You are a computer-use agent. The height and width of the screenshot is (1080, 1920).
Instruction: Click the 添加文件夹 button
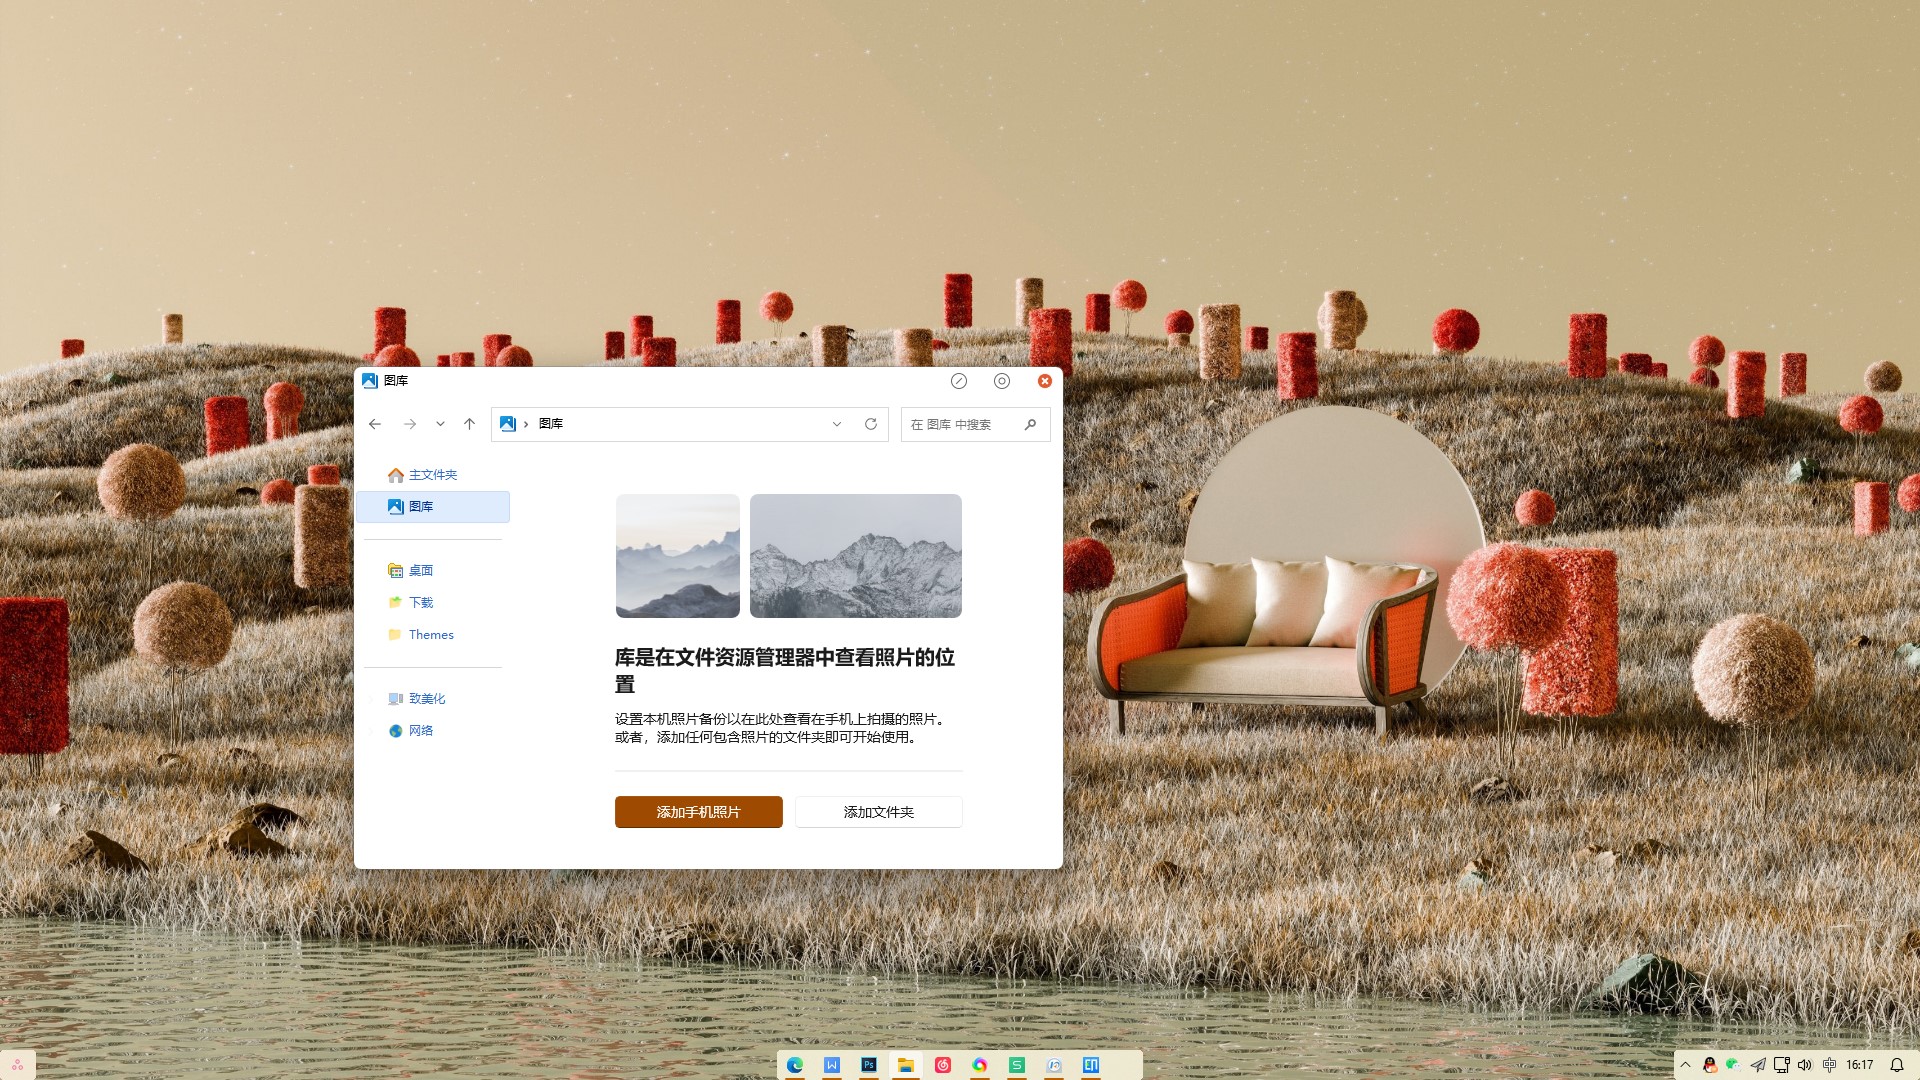coord(878,812)
